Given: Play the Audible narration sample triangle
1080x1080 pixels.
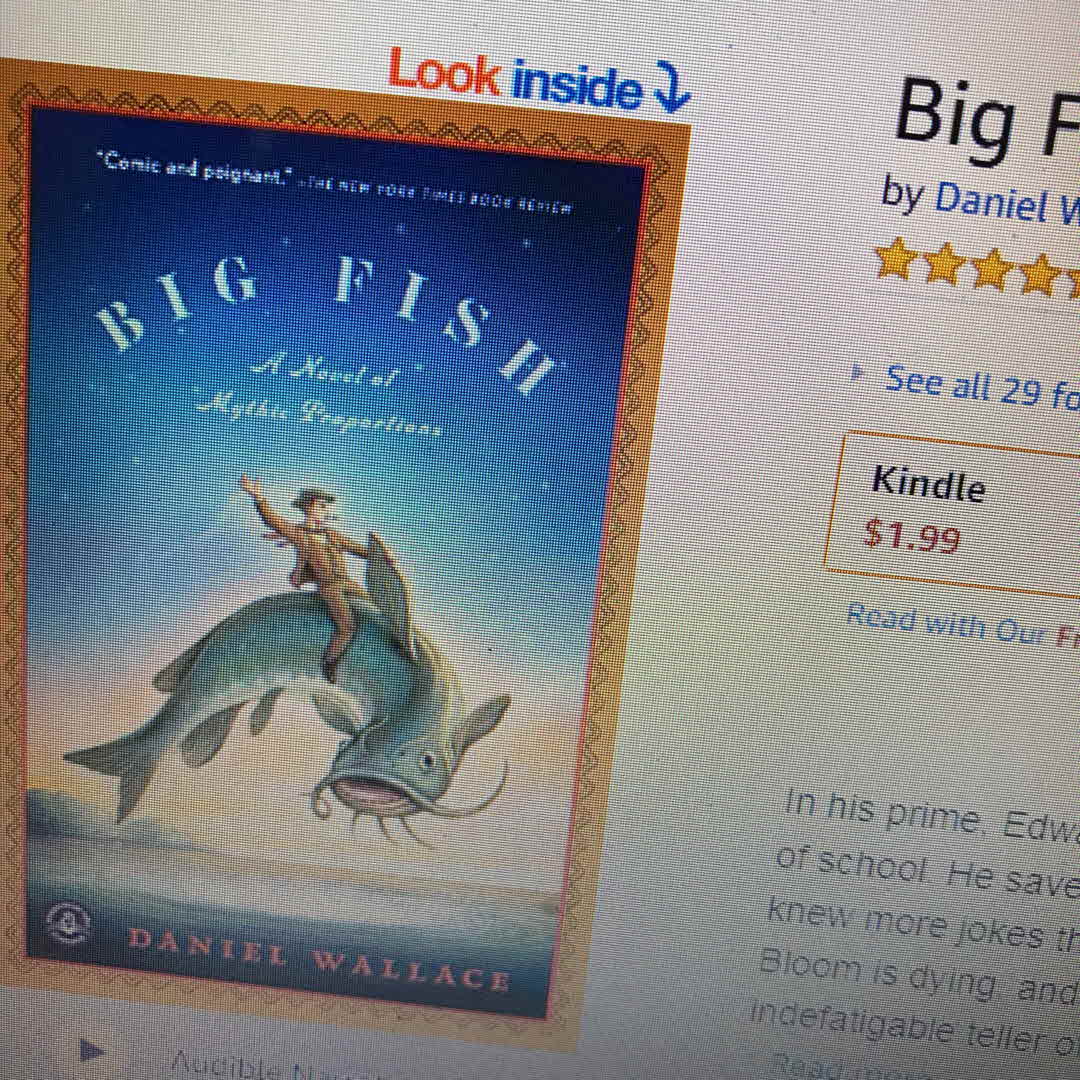Looking at the screenshot, I should [x=92, y=1051].
